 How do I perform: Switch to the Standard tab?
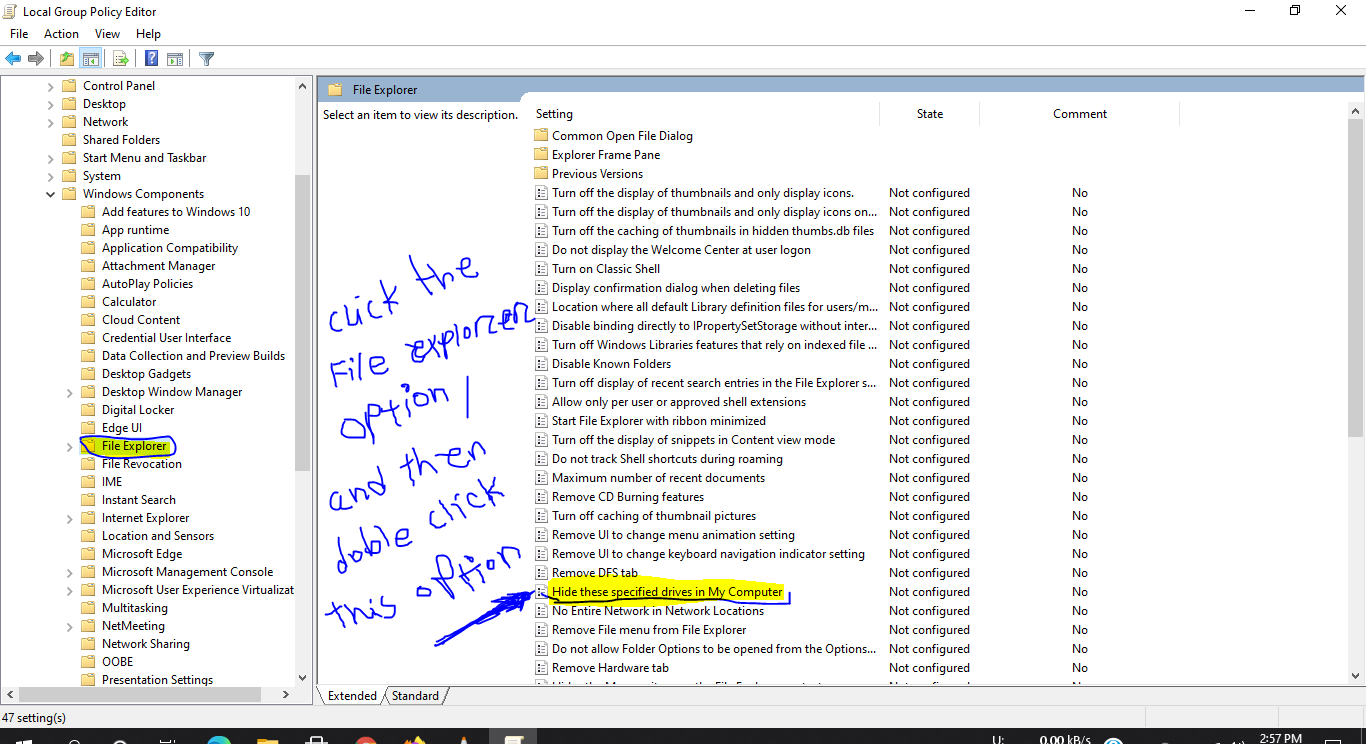(x=415, y=695)
